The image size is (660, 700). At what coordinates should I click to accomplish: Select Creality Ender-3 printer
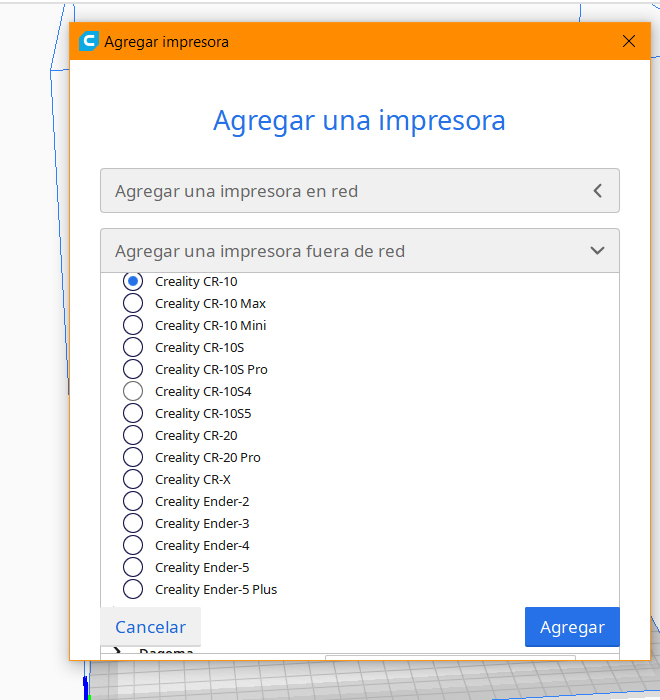point(133,524)
